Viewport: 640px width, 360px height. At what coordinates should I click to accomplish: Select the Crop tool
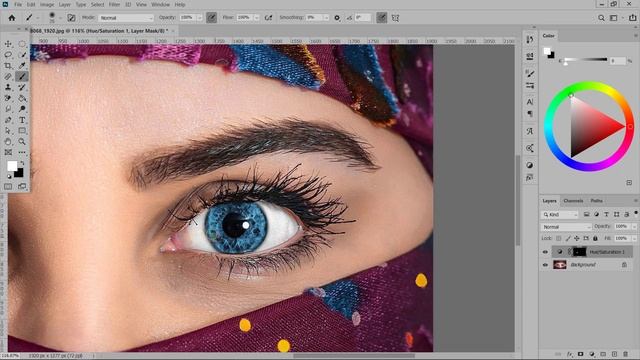(8, 65)
